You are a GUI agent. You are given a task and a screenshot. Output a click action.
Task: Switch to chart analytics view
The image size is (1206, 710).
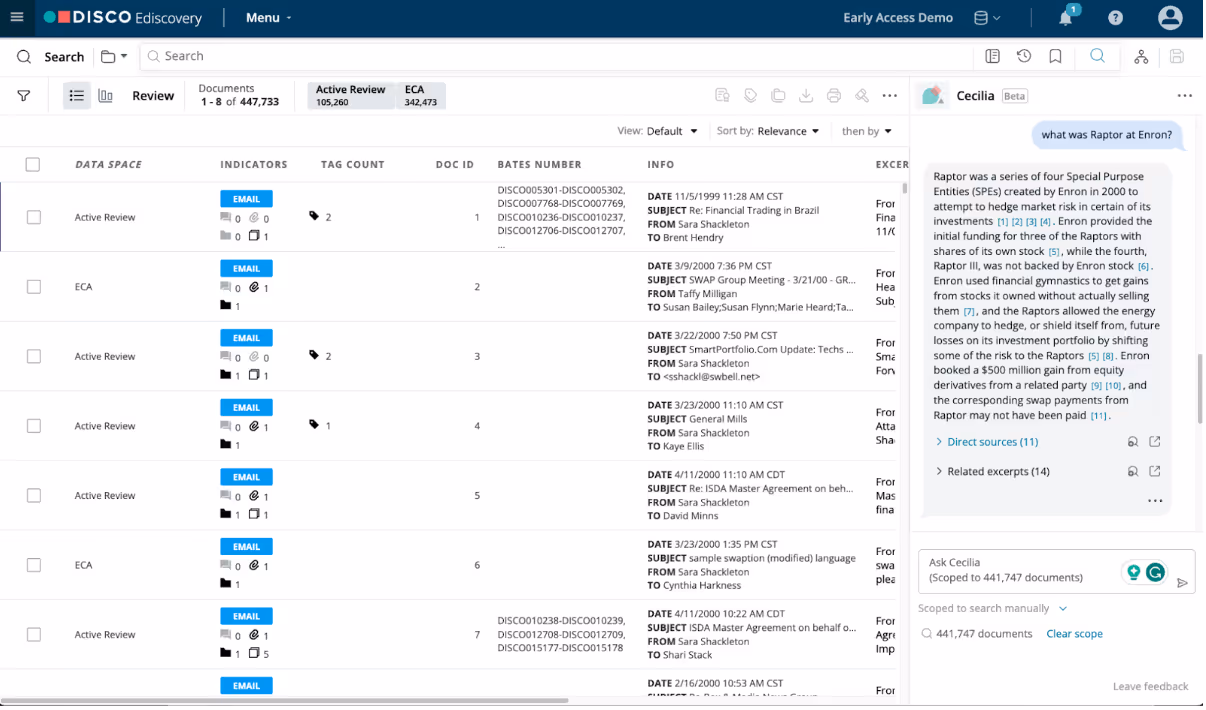pos(105,96)
